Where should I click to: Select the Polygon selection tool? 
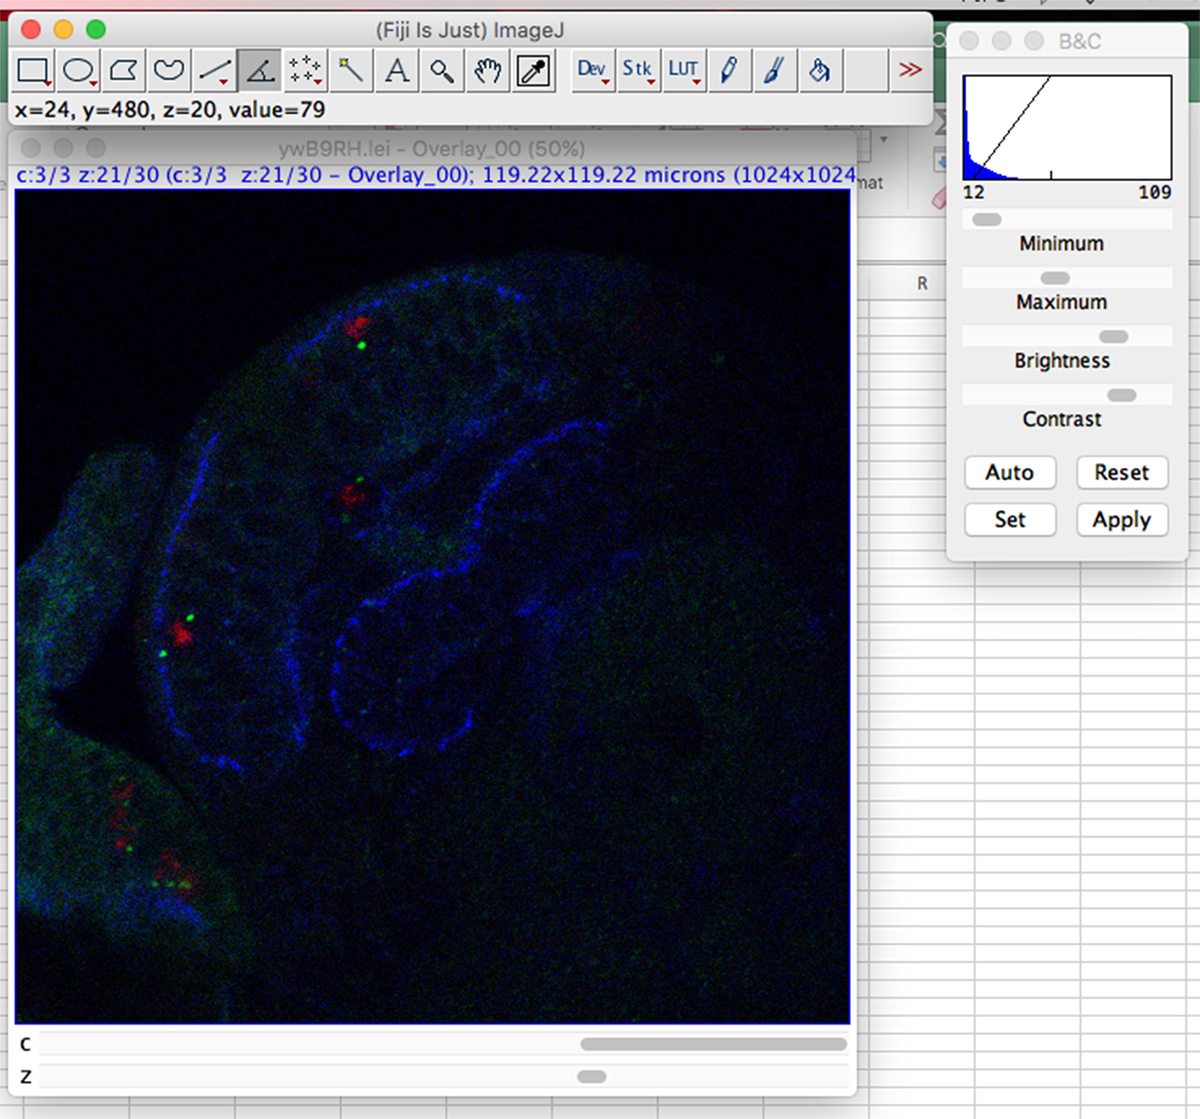pos(124,70)
